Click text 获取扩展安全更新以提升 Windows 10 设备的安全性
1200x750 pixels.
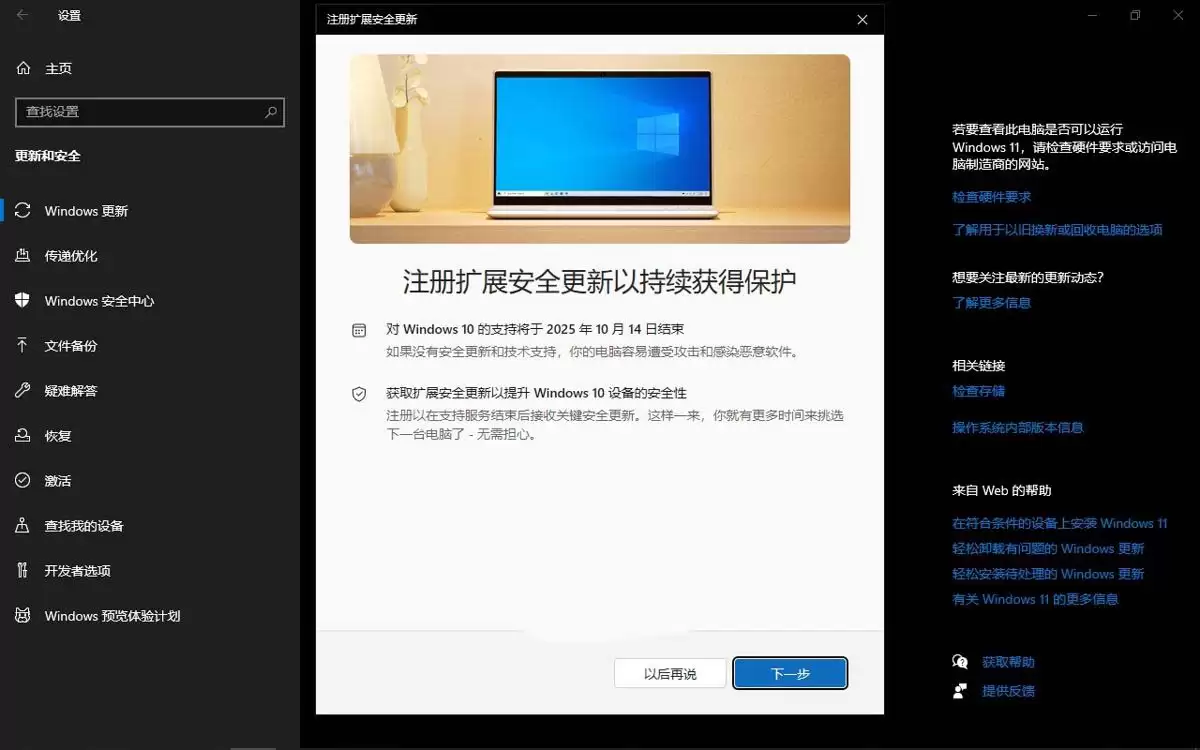pyautogui.click(x=537, y=393)
